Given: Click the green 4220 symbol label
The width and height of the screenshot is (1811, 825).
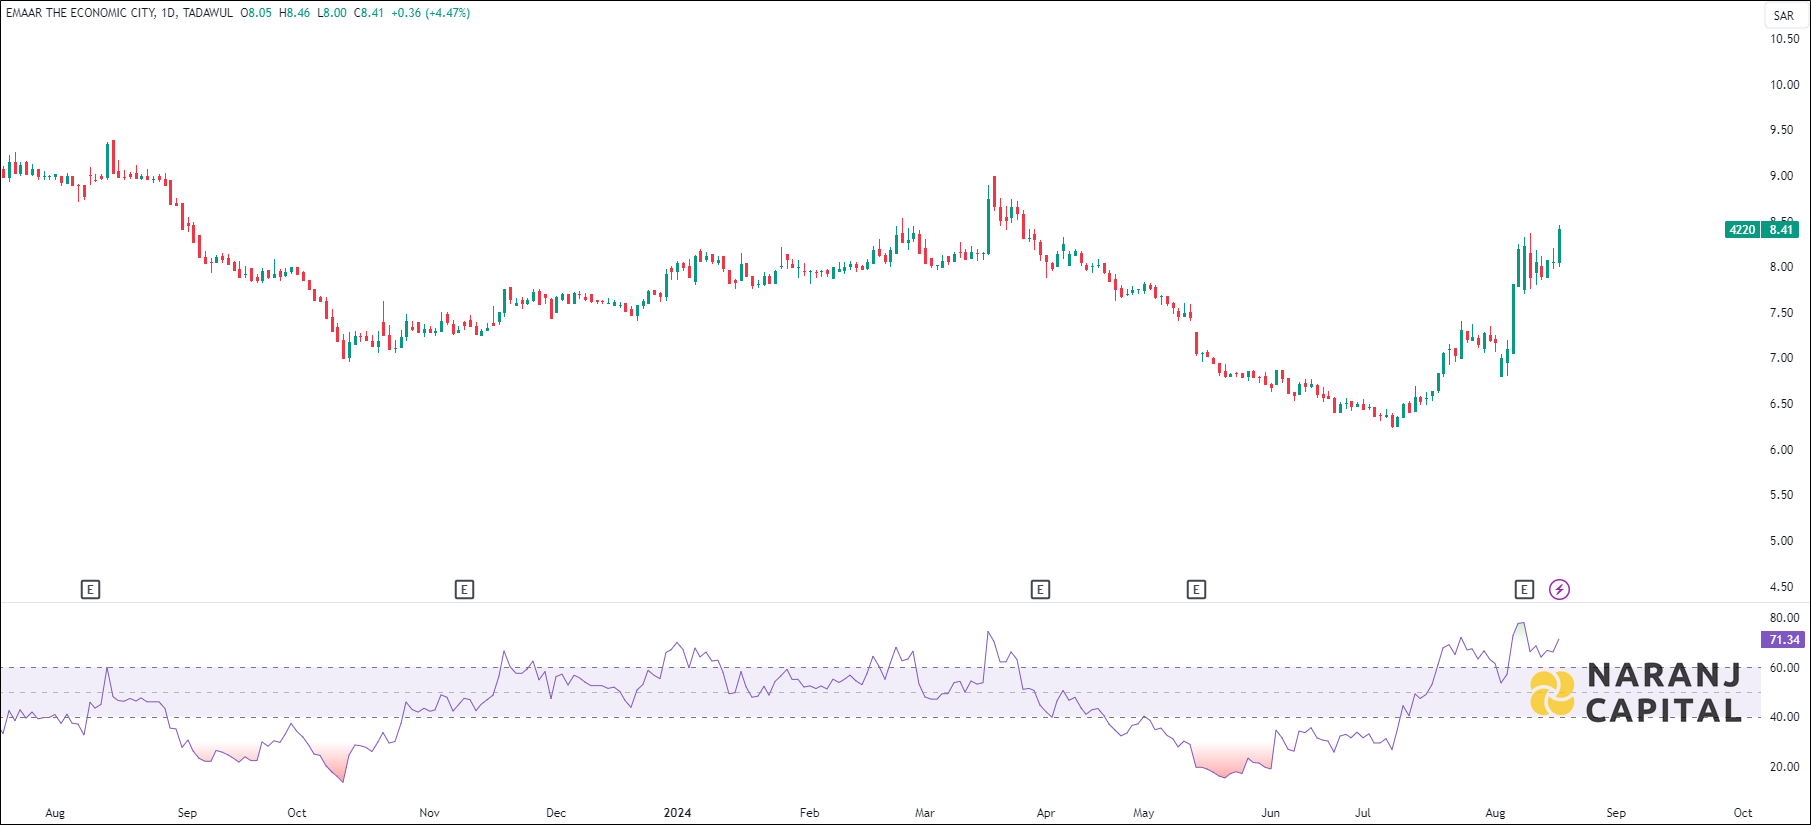Looking at the screenshot, I should pyautogui.click(x=1742, y=230).
